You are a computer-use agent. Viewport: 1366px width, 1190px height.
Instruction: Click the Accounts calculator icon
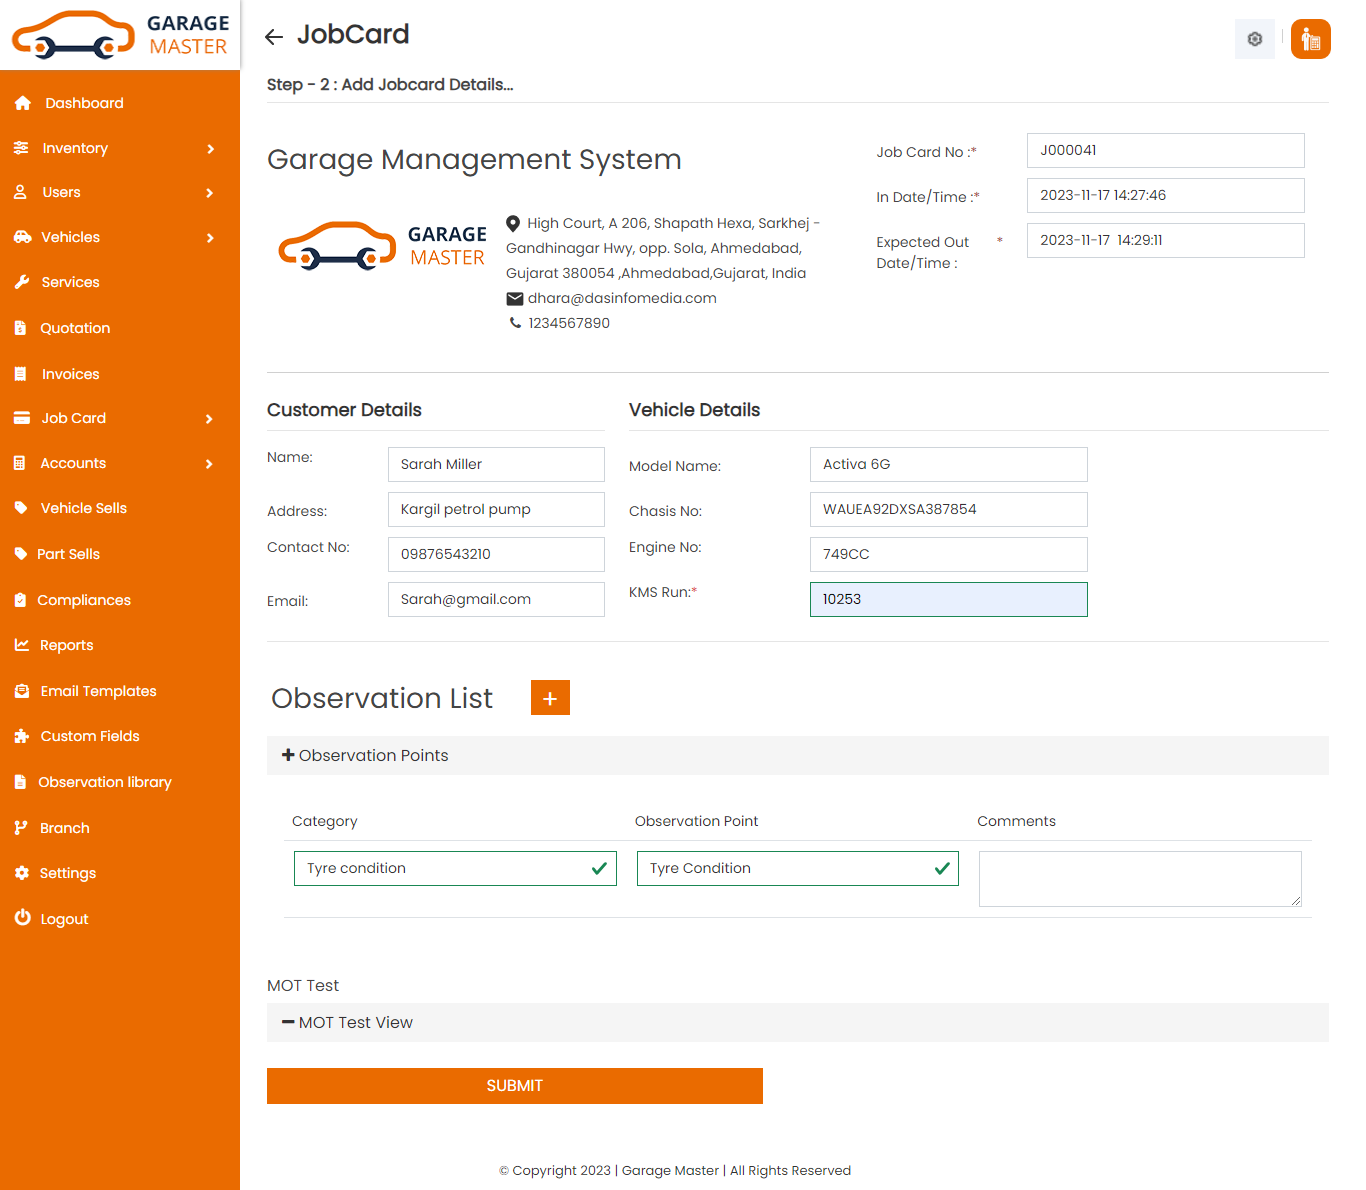(x=20, y=463)
